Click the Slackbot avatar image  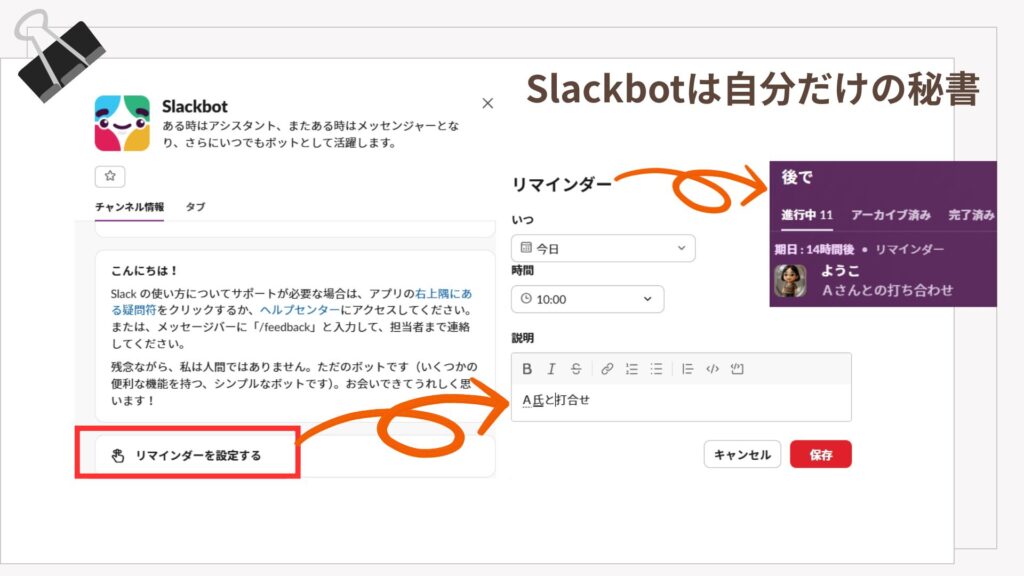122,123
